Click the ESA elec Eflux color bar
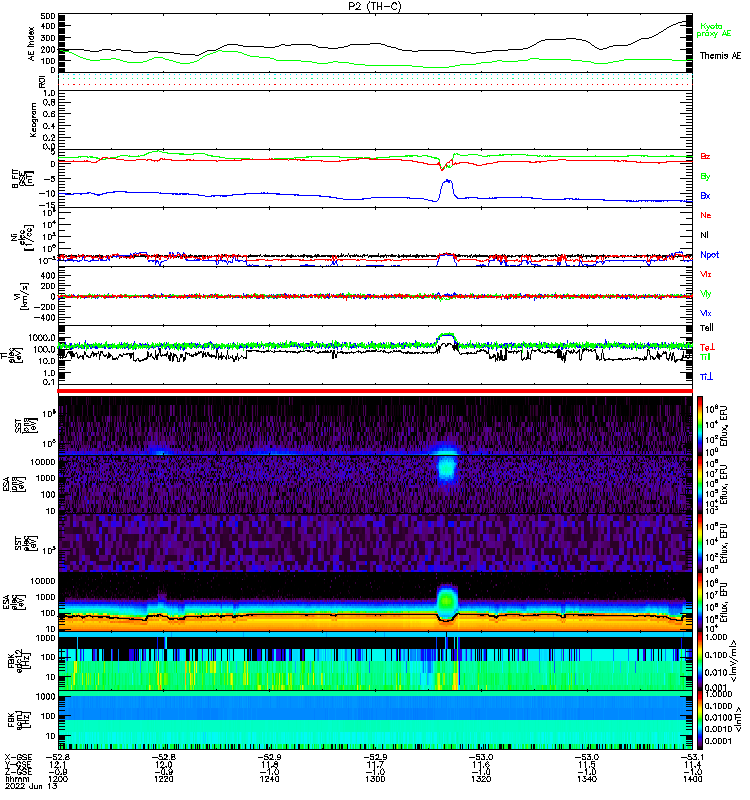 pyautogui.click(x=700, y=603)
